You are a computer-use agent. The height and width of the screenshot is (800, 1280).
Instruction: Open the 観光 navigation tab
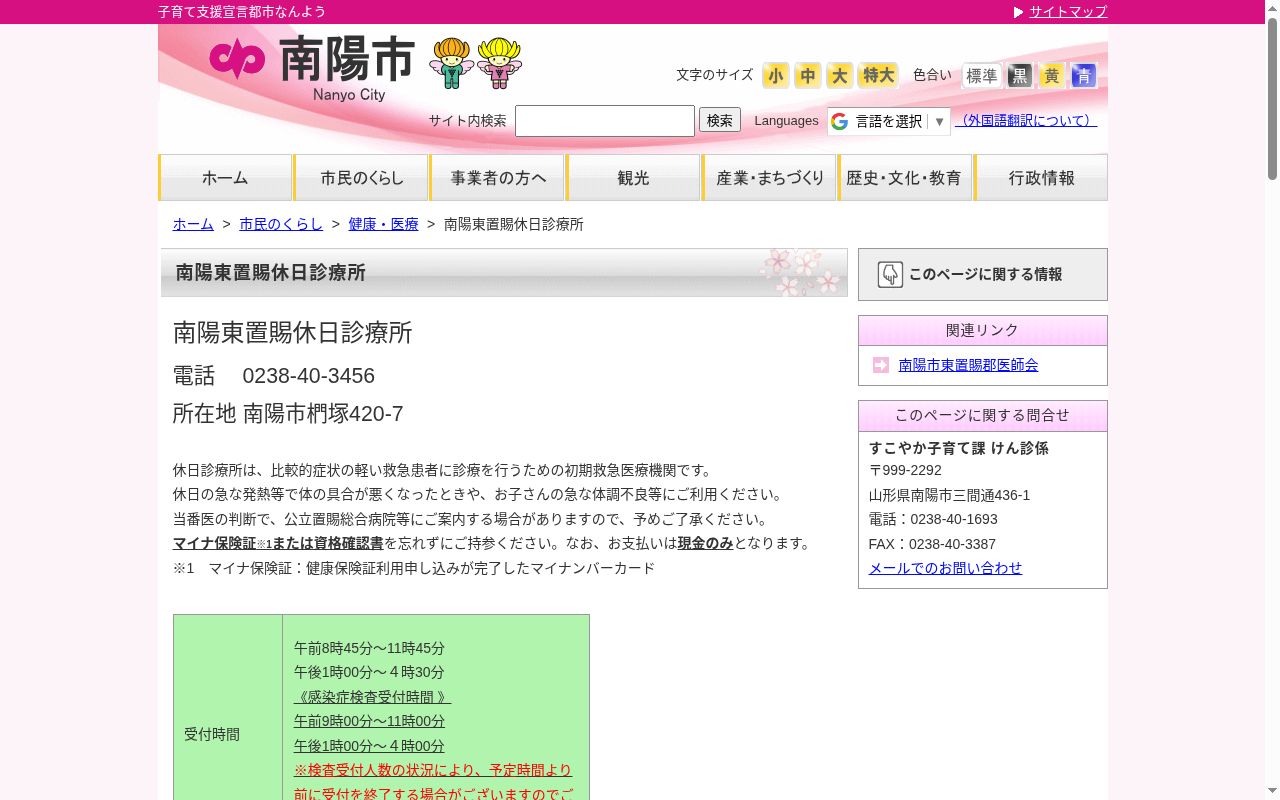(x=634, y=177)
